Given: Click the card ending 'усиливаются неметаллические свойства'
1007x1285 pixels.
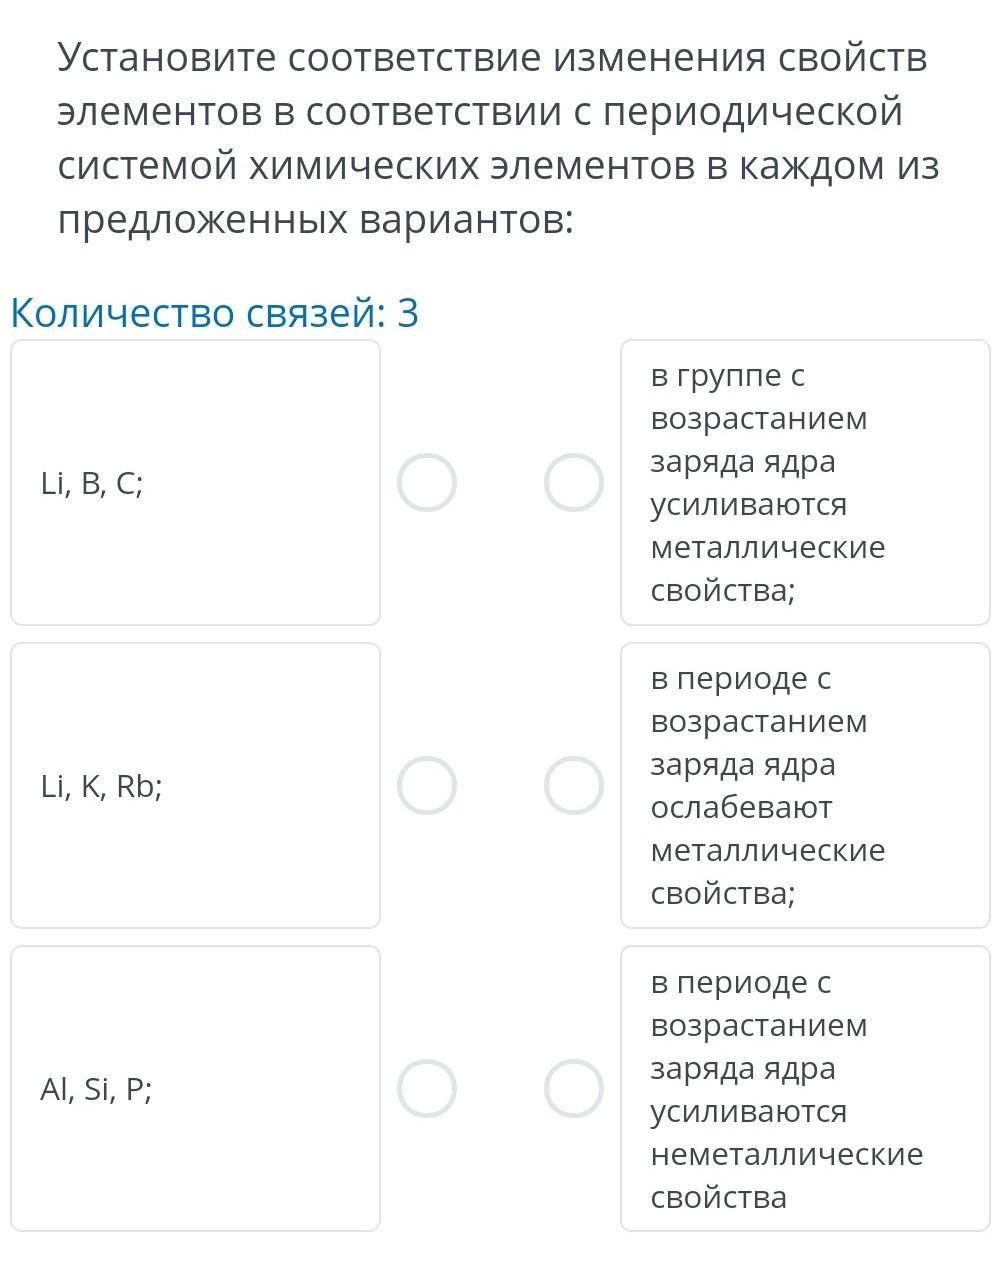Looking at the screenshot, I should pyautogui.click(x=805, y=1088).
